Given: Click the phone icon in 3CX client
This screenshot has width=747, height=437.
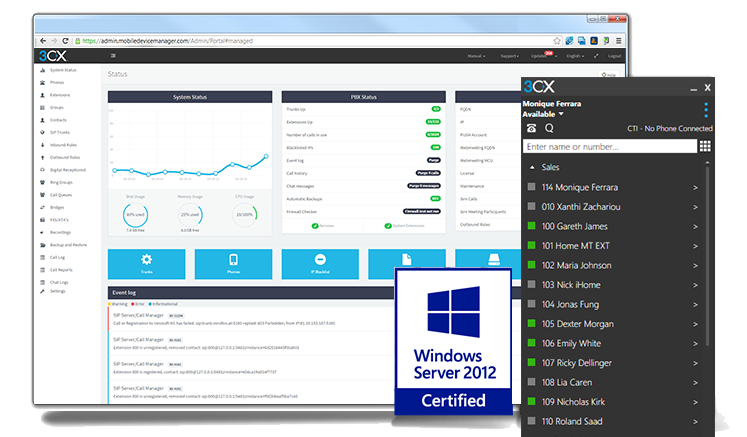Looking at the screenshot, I should click(530, 128).
